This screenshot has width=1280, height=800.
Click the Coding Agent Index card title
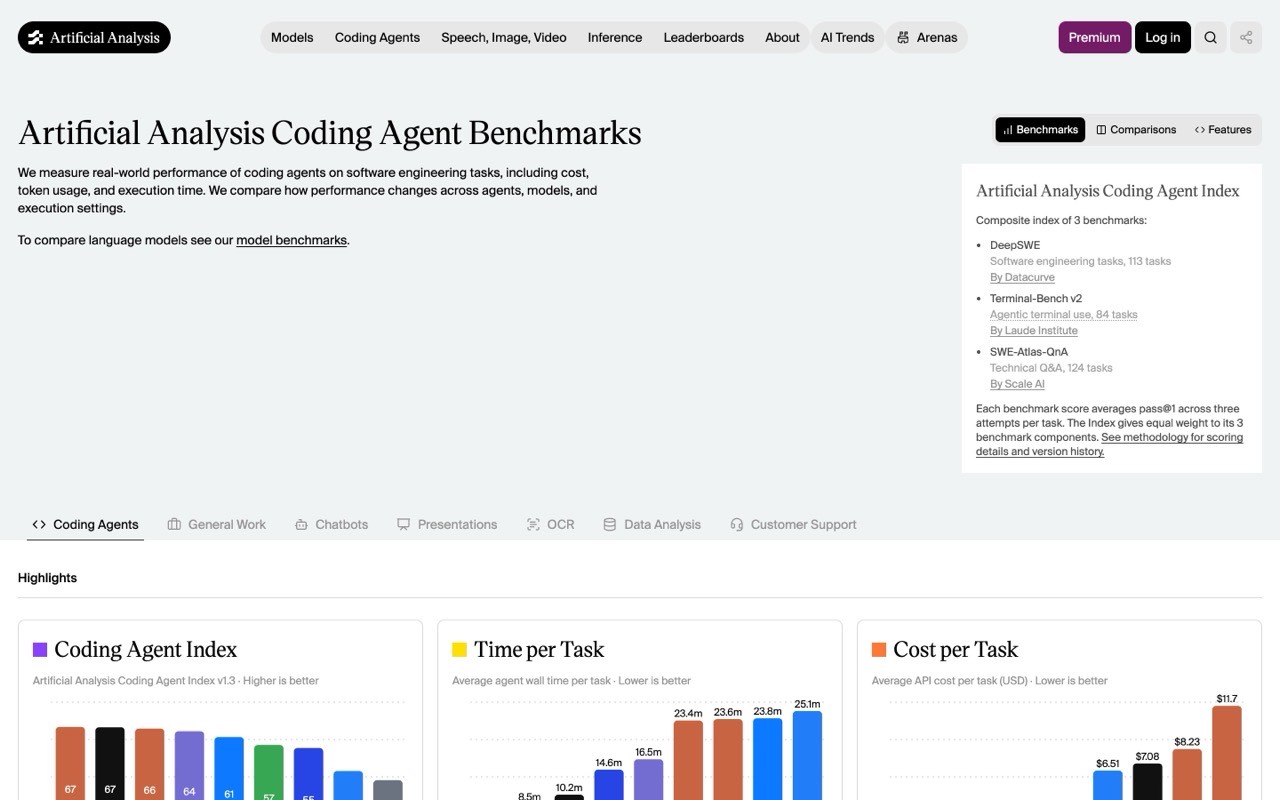145,650
